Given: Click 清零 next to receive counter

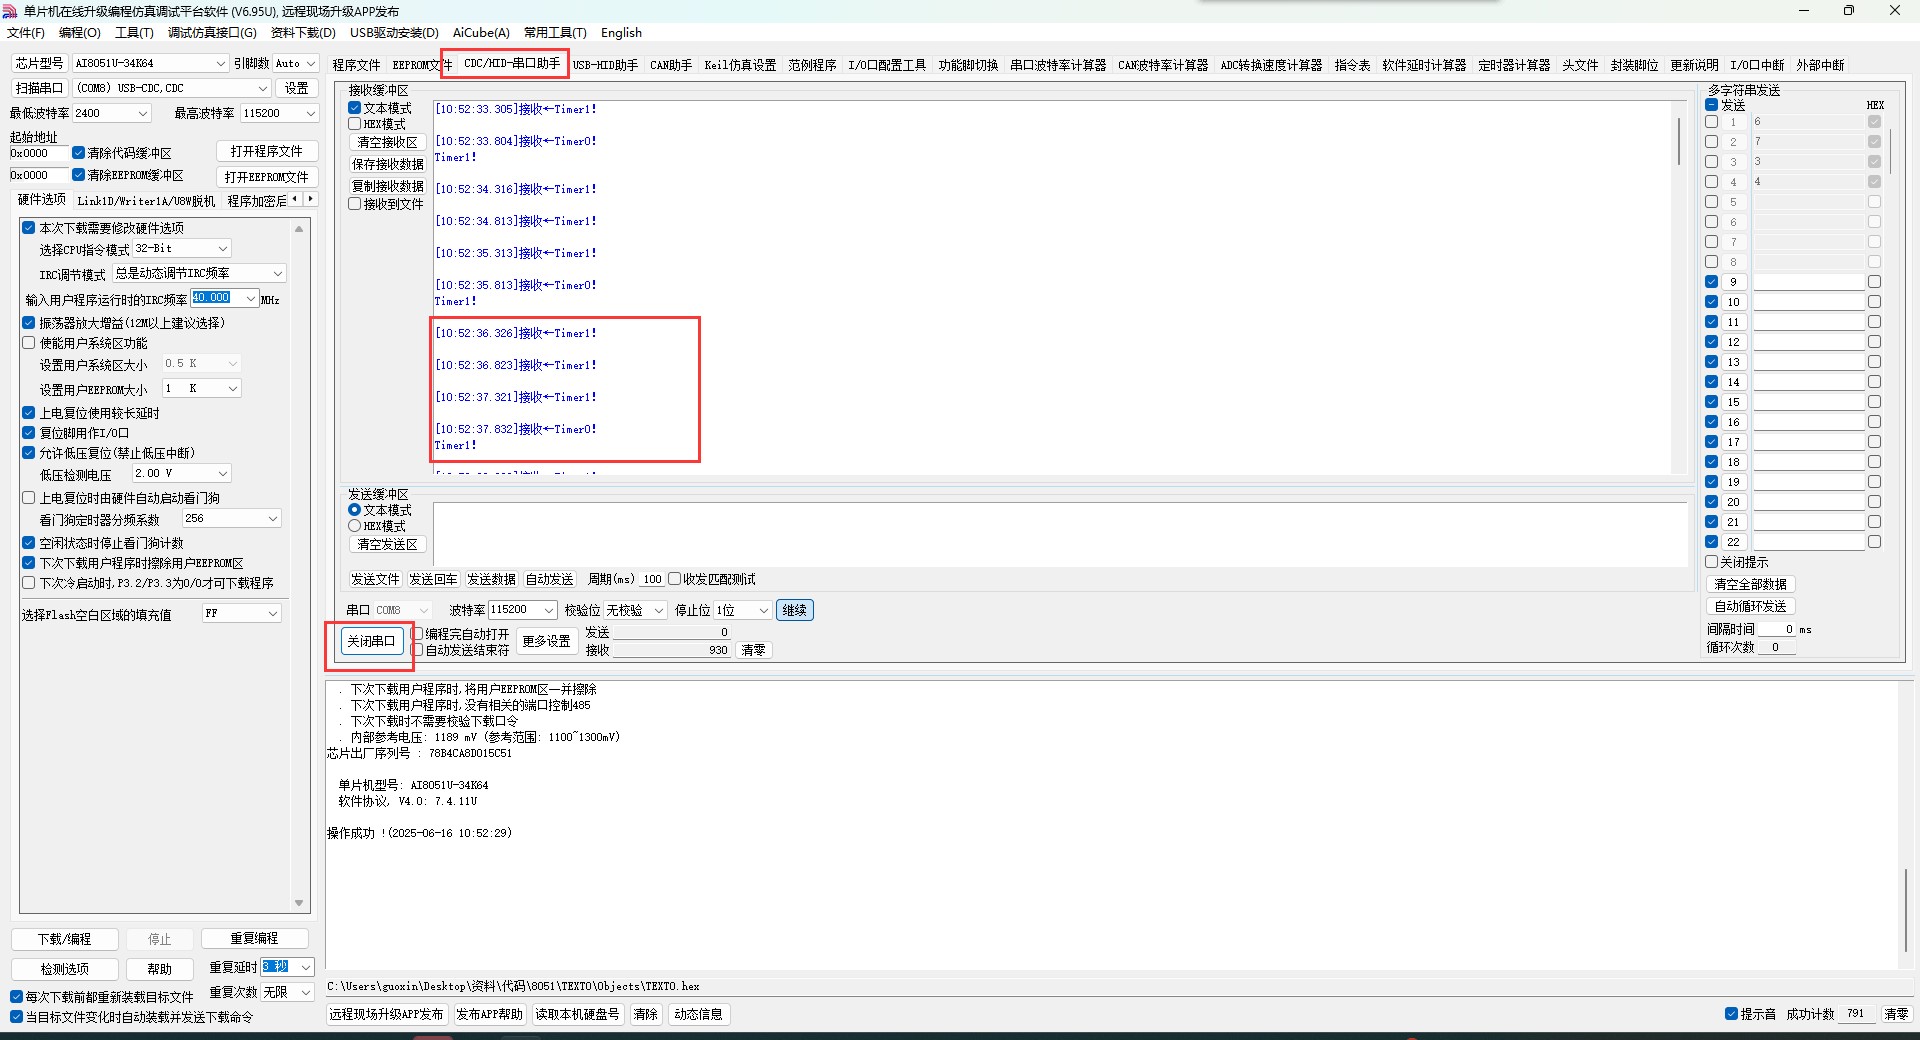Looking at the screenshot, I should pyautogui.click(x=753, y=650).
